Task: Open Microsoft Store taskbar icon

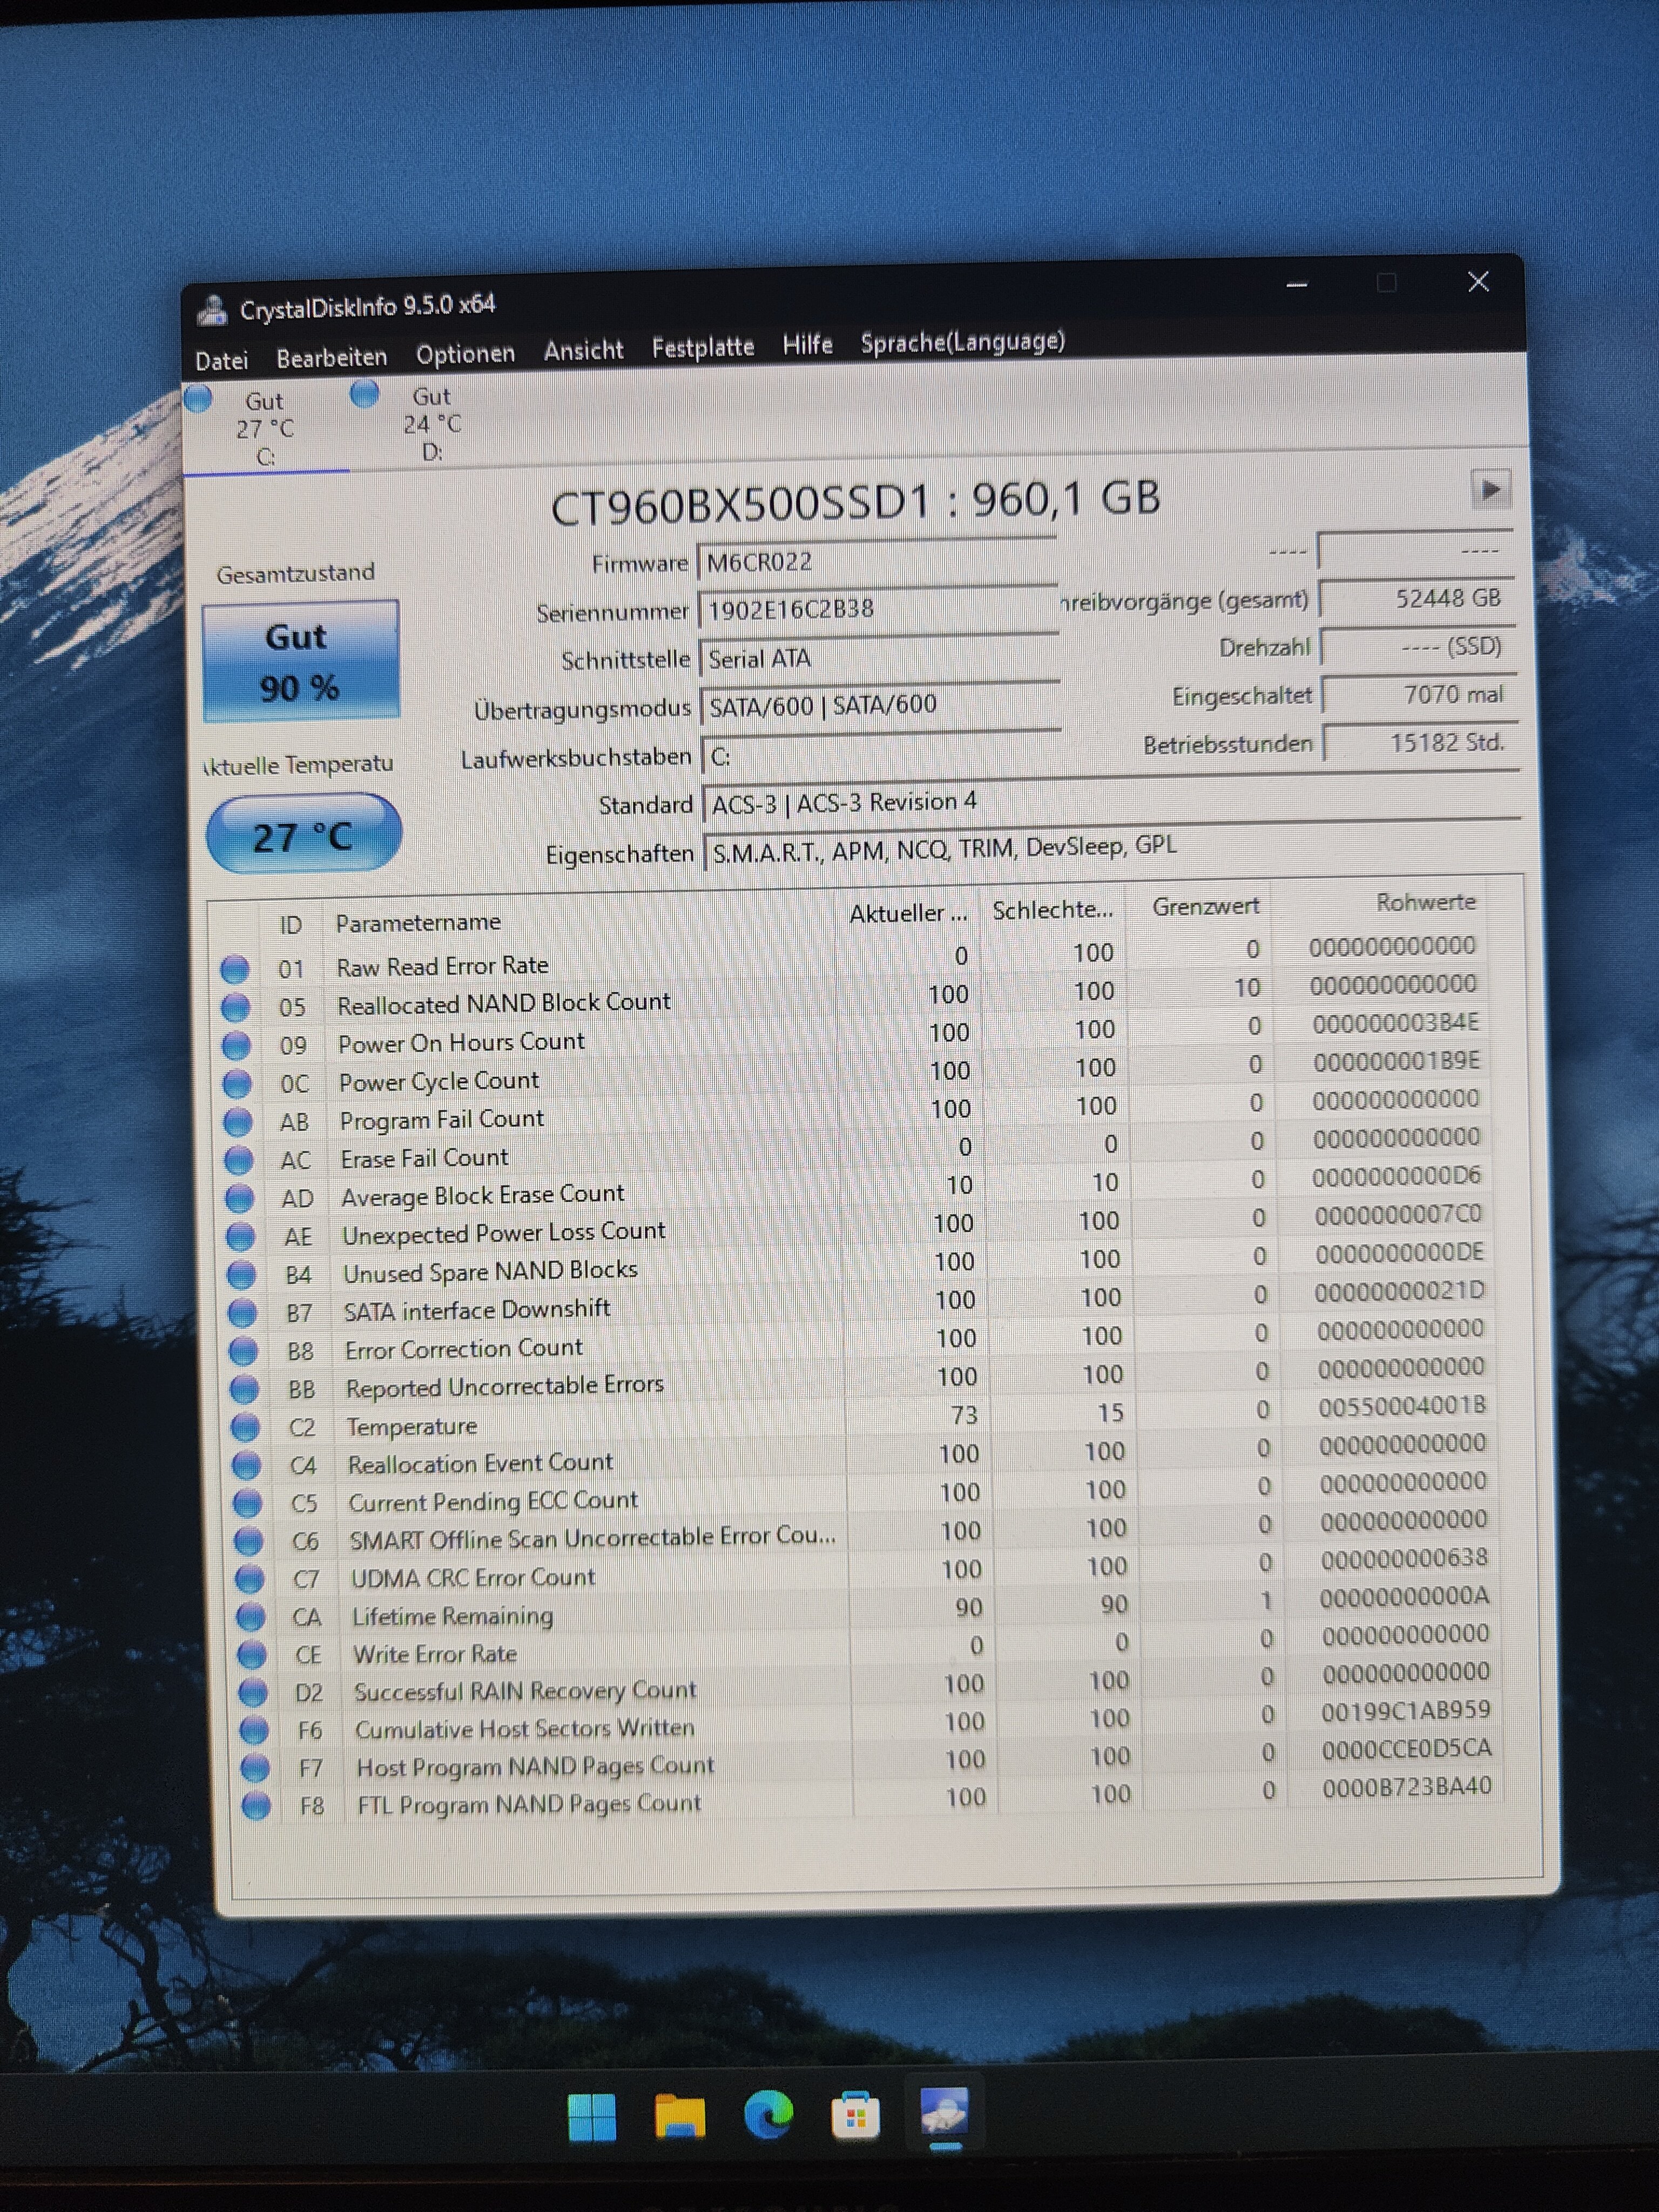Action: 856,2115
